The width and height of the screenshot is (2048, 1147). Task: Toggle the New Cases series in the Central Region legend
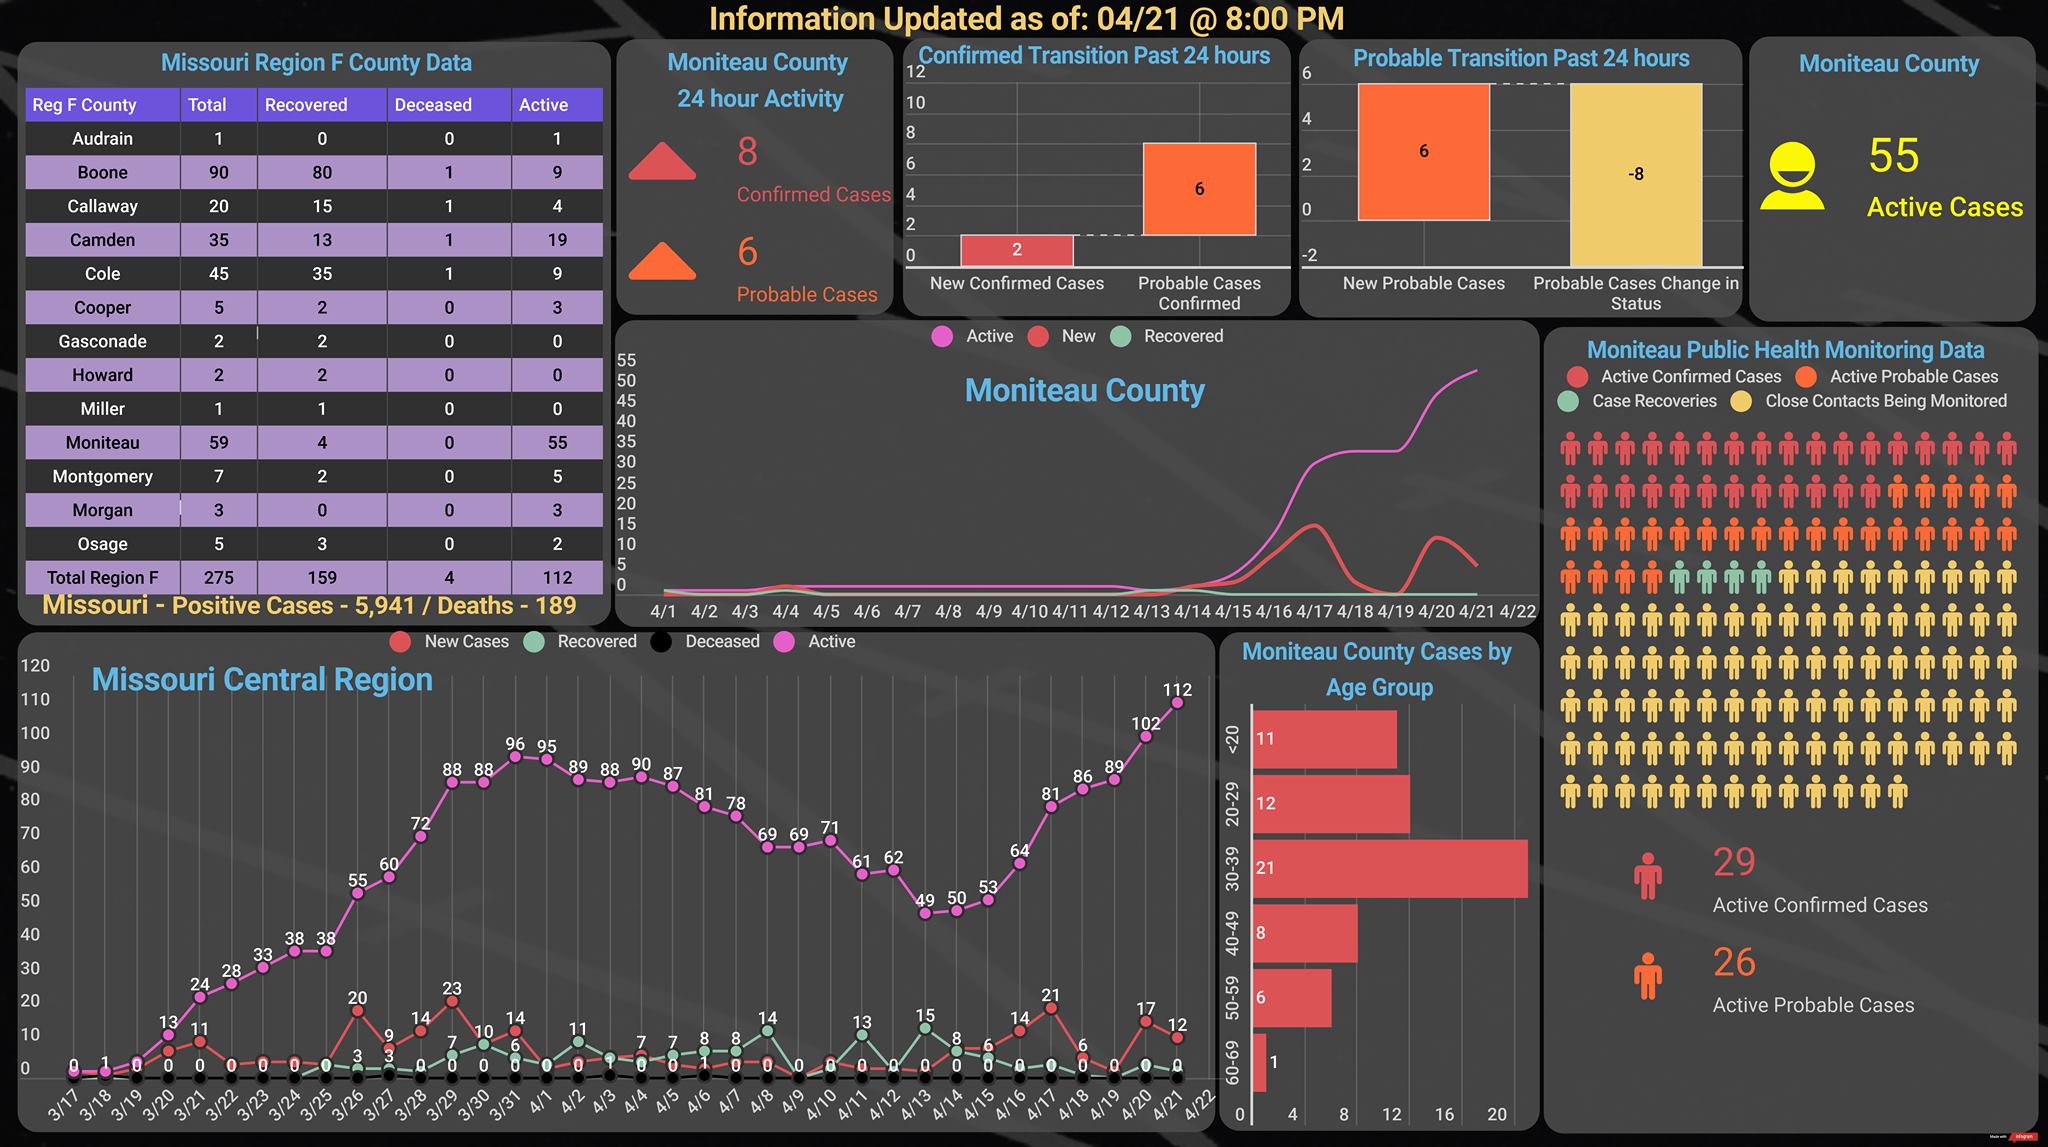click(x=449, y=641)
